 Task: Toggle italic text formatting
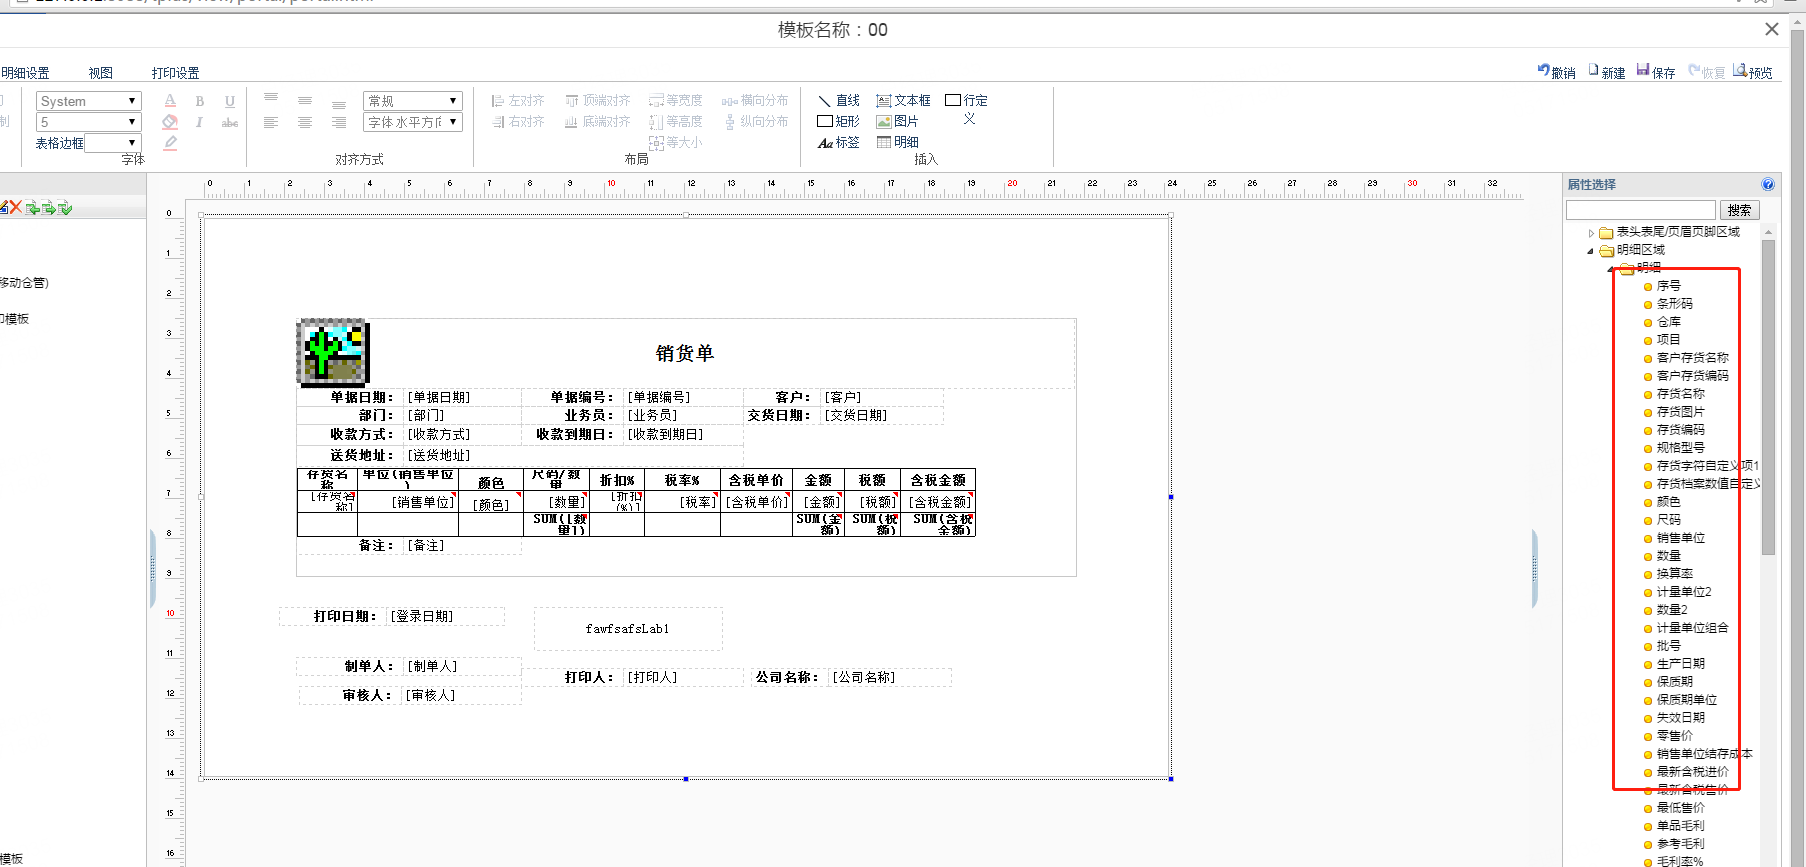[x=200, y=122]
